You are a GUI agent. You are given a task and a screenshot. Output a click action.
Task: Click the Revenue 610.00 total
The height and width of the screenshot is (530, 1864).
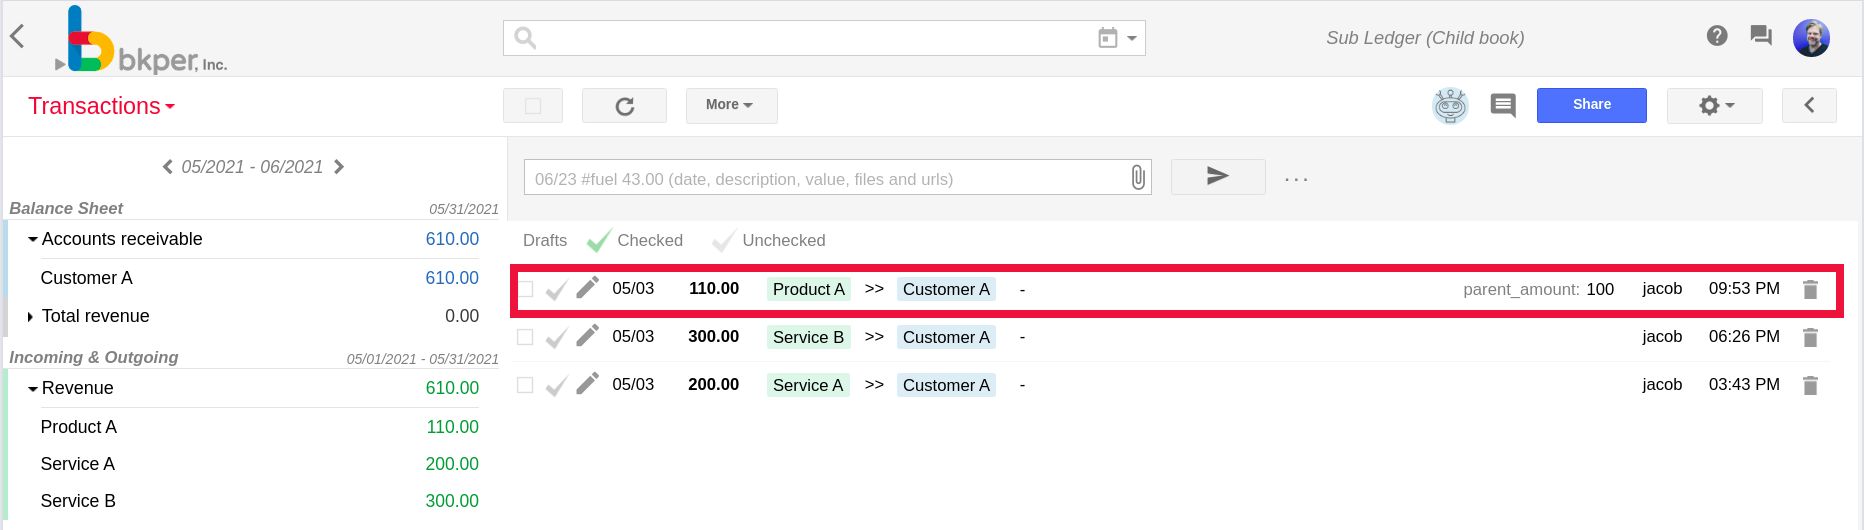[x=452, y=388]
